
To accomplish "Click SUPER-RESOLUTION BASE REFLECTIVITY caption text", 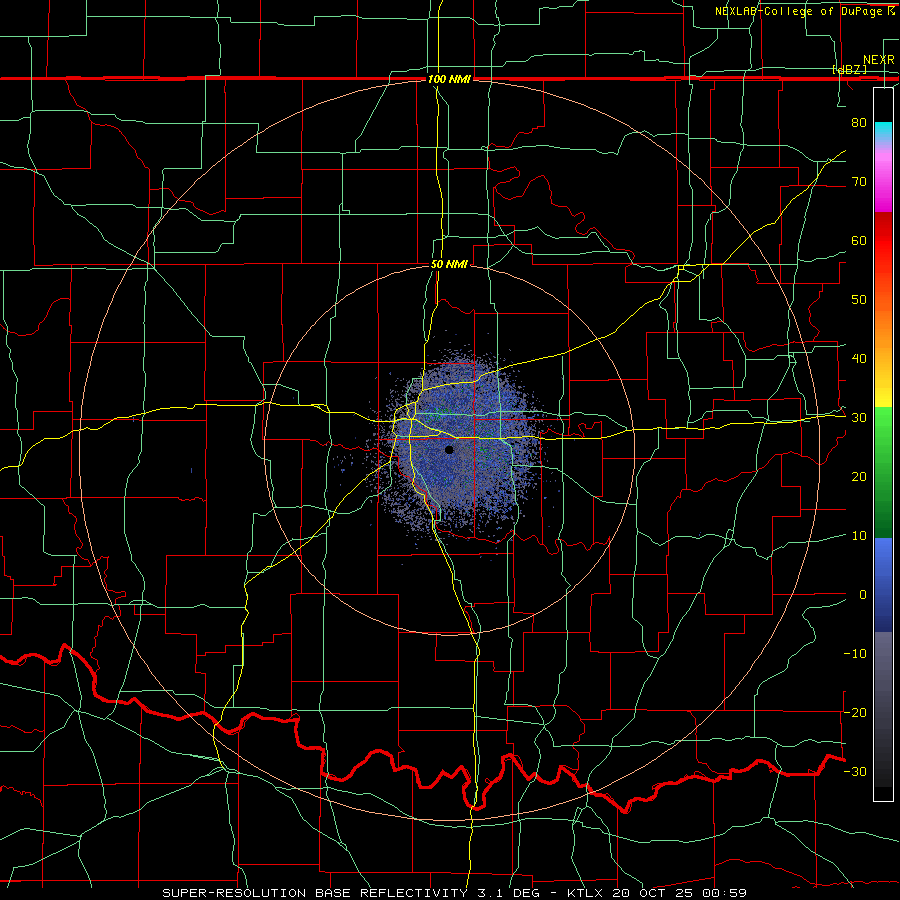I will tap(314, 893).
